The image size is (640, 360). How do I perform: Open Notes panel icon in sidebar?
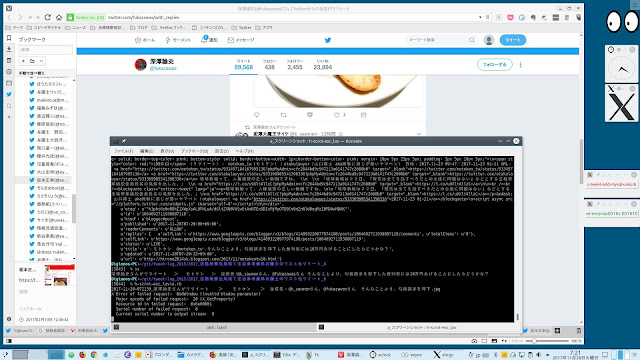(9, 60)
